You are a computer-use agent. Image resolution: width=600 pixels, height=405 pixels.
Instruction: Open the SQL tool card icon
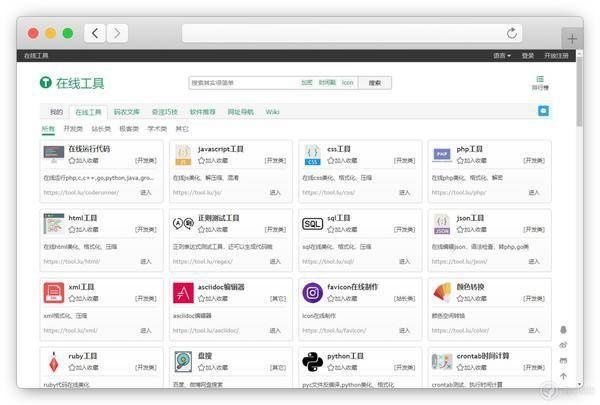tap(312, 224)
